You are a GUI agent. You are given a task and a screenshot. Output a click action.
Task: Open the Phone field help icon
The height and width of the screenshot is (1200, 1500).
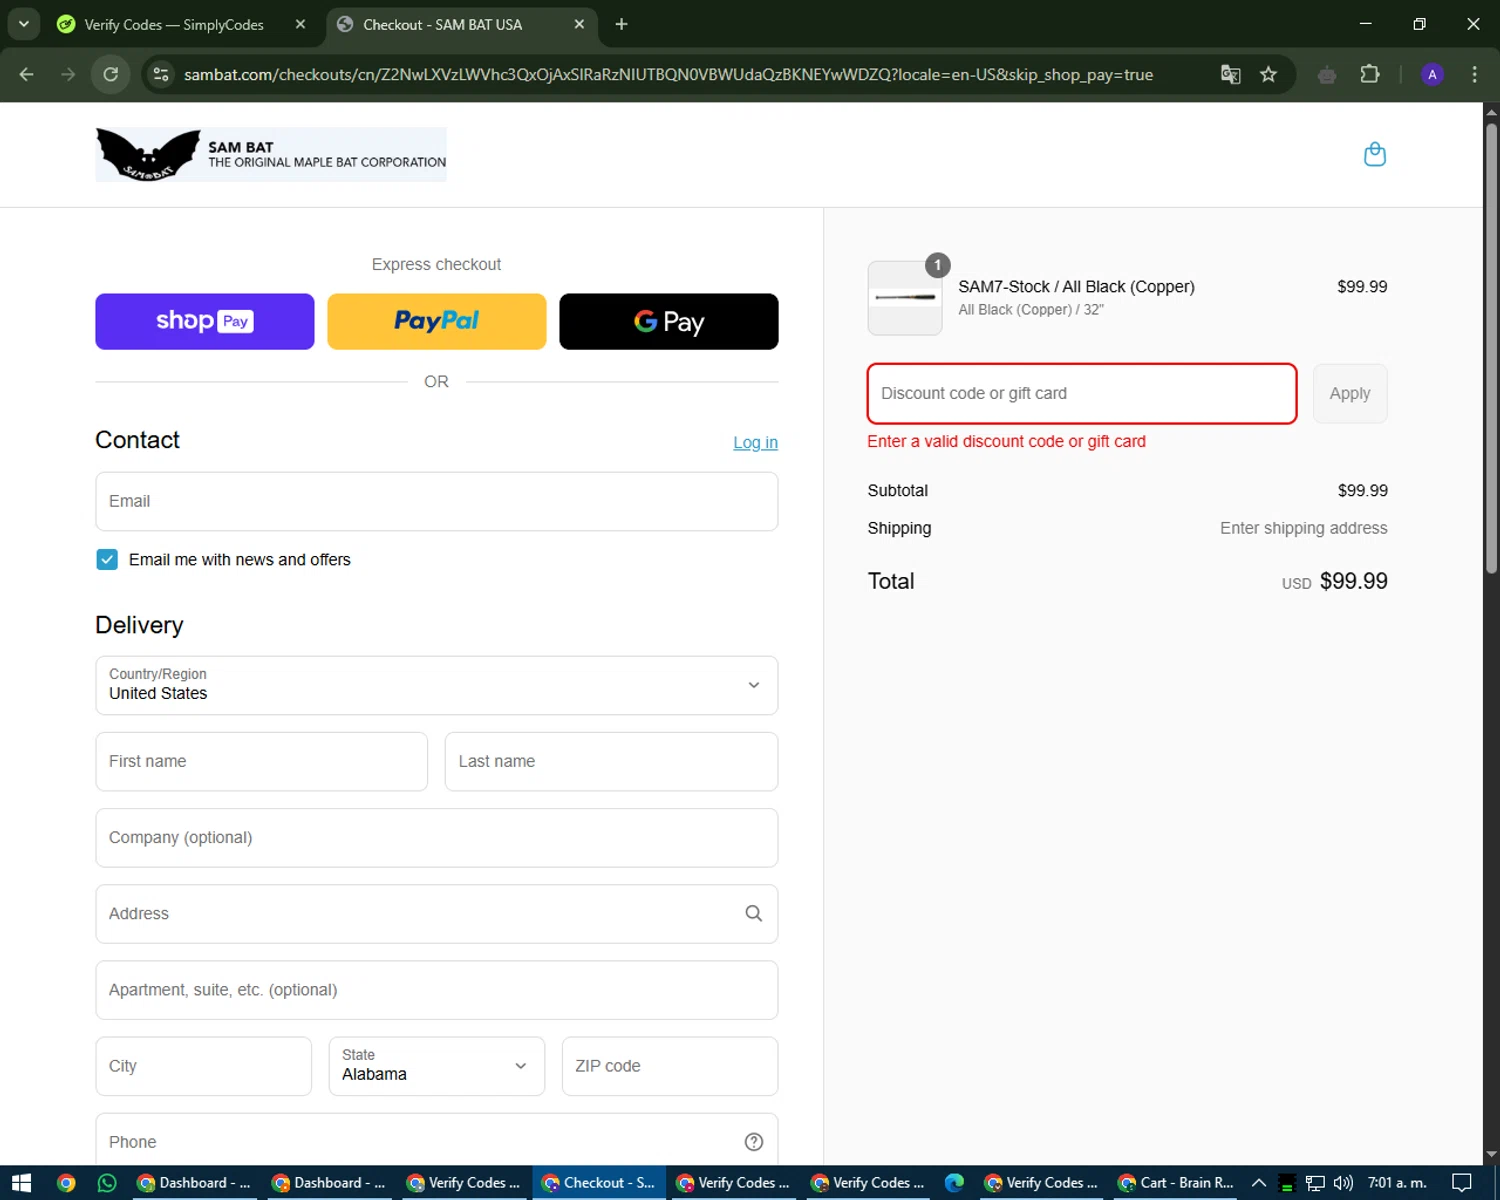pyautogui.click(x=754, y=1142)
